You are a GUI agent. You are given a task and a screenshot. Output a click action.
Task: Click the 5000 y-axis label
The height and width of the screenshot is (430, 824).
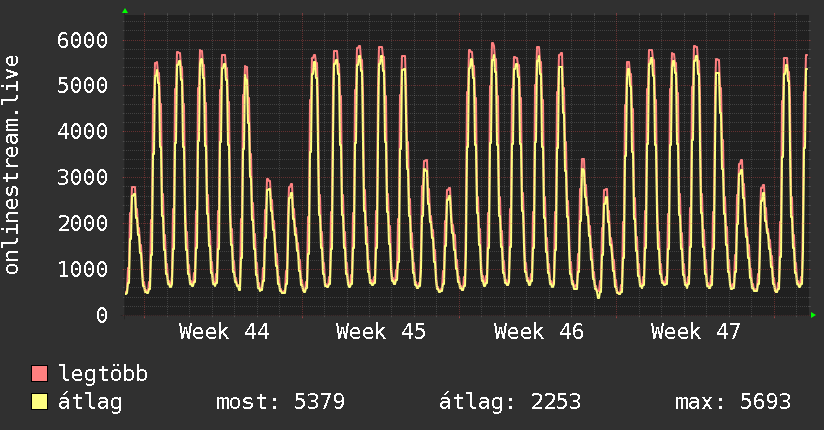click(83, 85)
